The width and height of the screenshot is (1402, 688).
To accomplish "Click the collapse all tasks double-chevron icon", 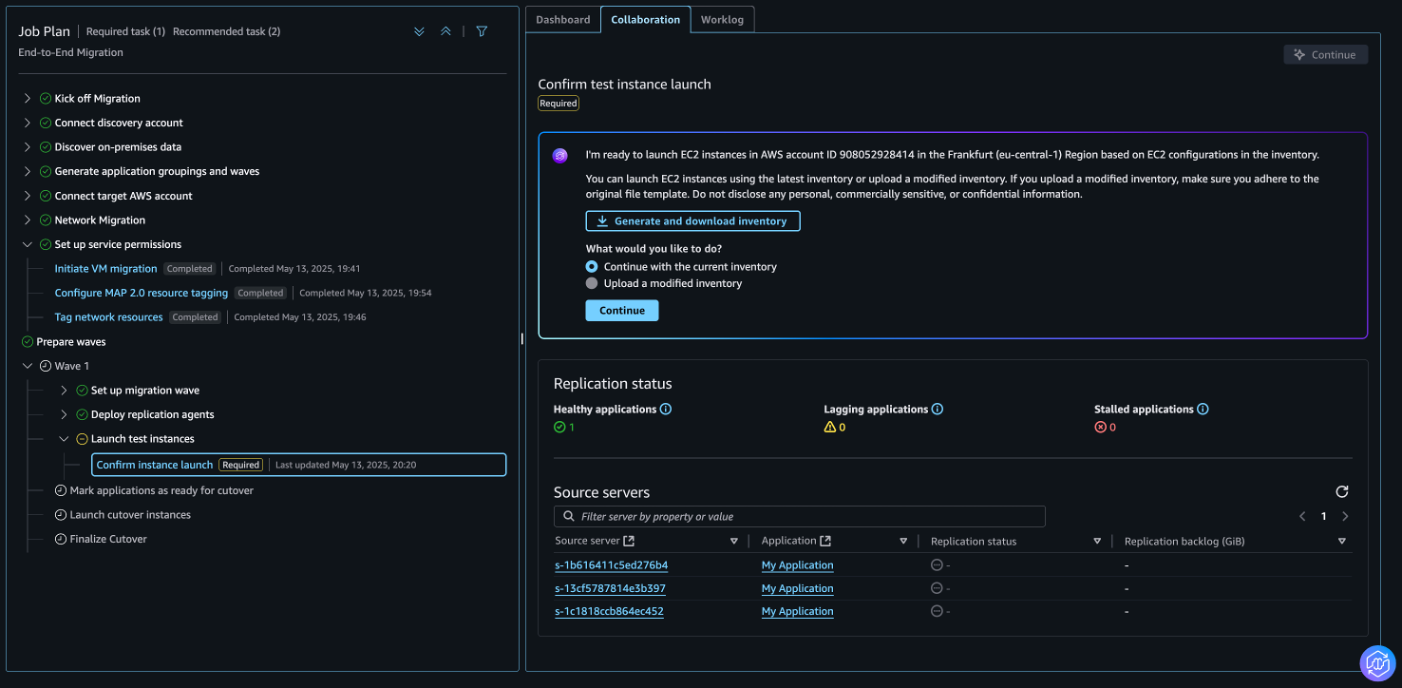I will (x=446, y=32).
